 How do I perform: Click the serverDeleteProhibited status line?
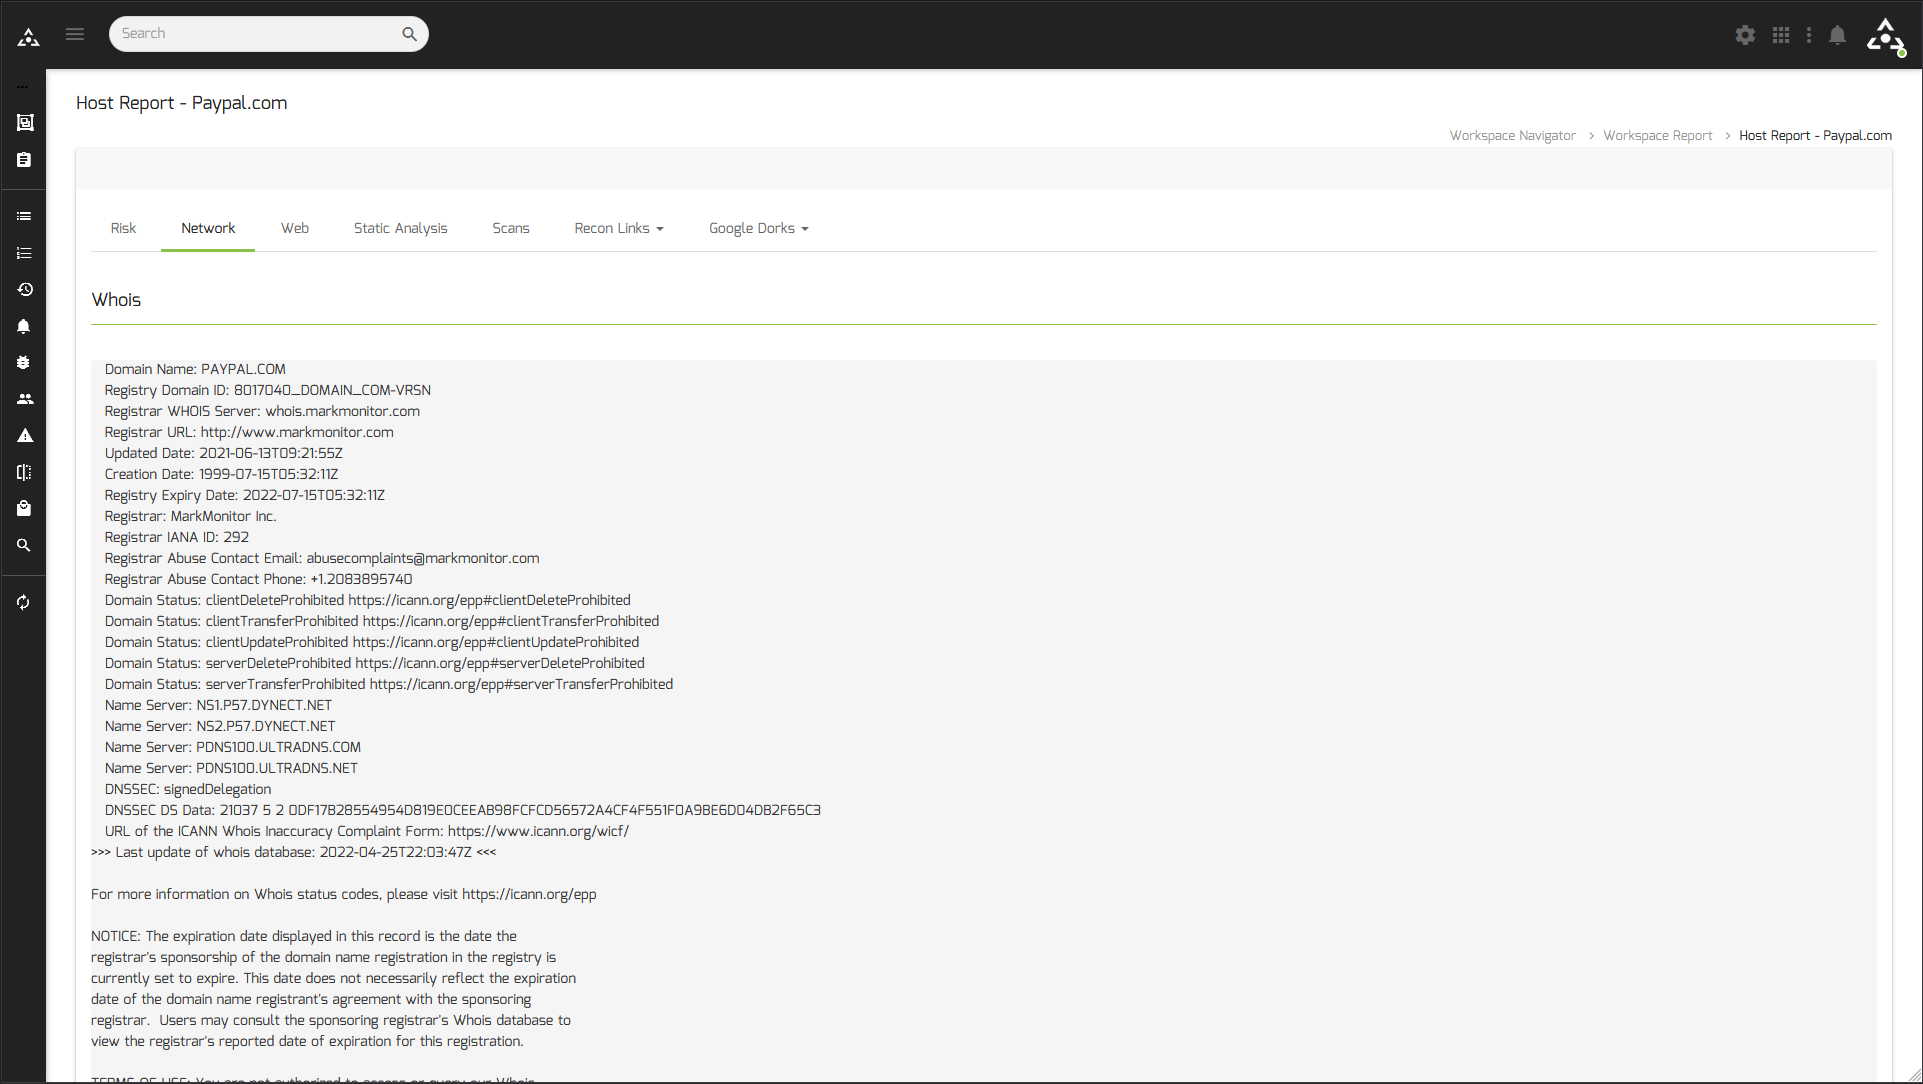coord(375,663)
